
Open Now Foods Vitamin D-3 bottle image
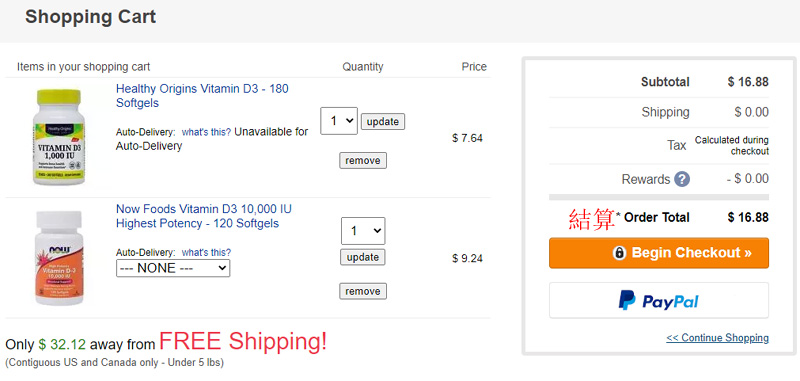(59, 258)
